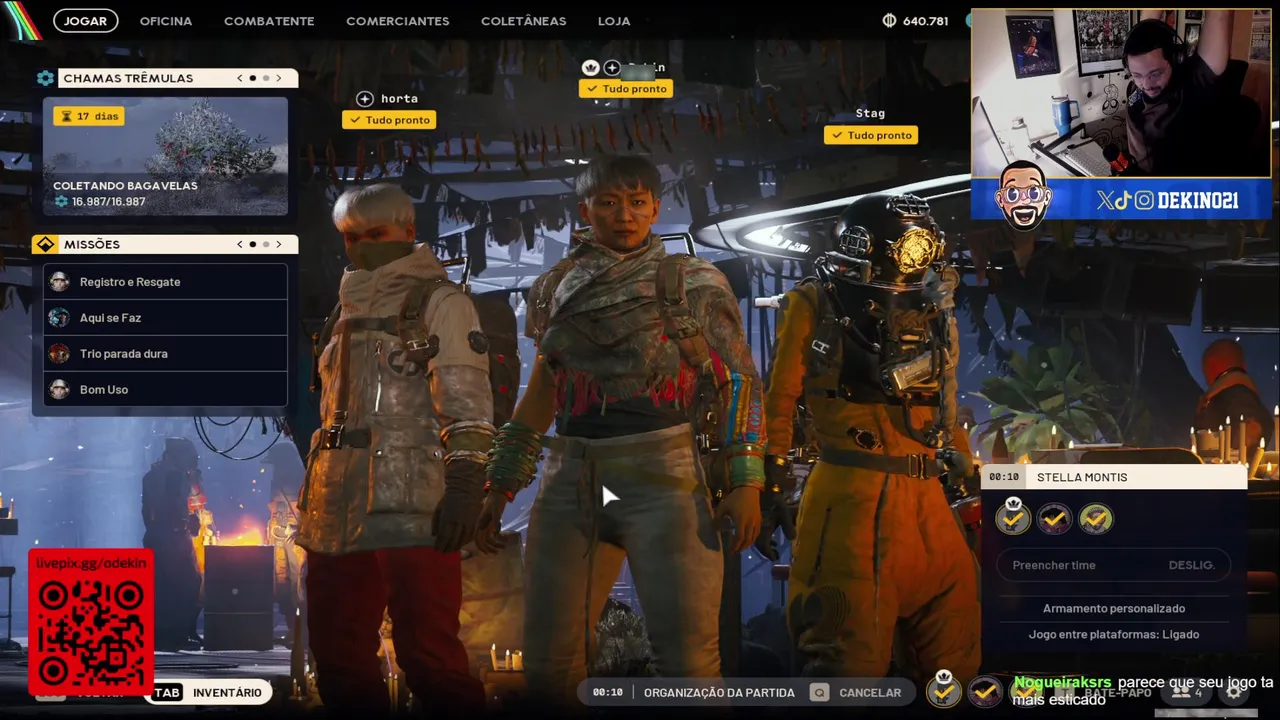Go to next Missões page arrow
The width and height of the screenshot is (1280, 720).
click(x=279, y=244)
